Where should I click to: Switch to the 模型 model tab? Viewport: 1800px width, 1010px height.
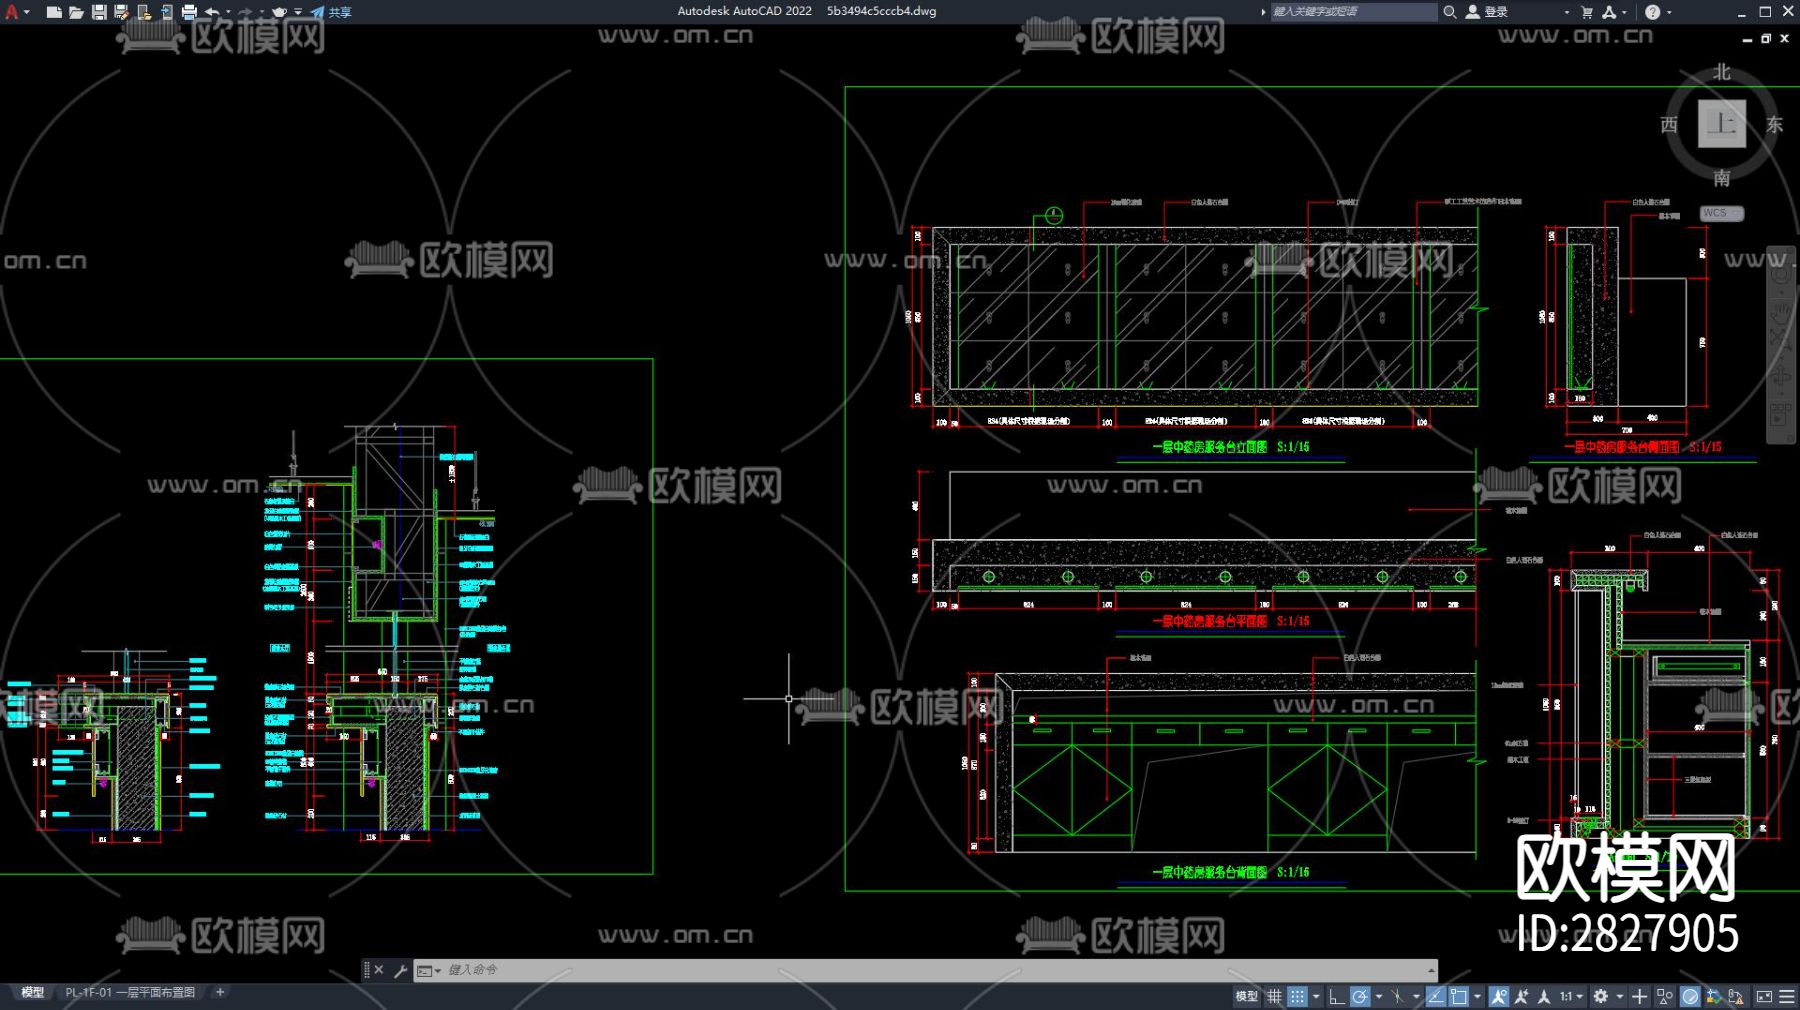32,993
